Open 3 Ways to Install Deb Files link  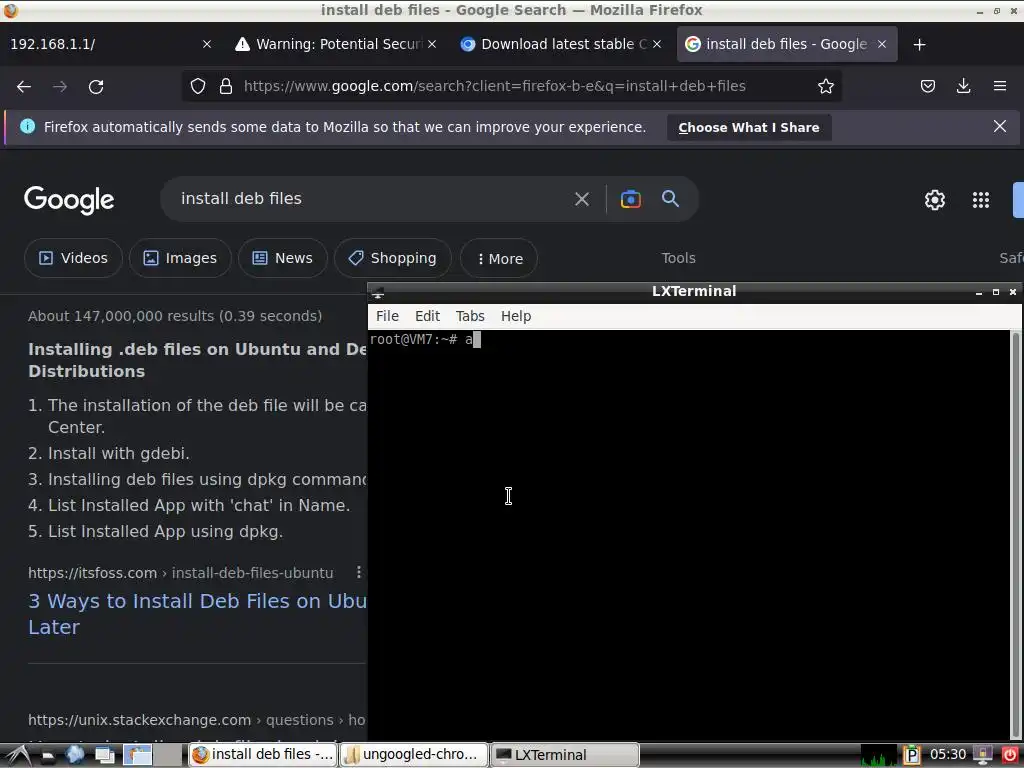pyautogui.click(x=197, y=614)
